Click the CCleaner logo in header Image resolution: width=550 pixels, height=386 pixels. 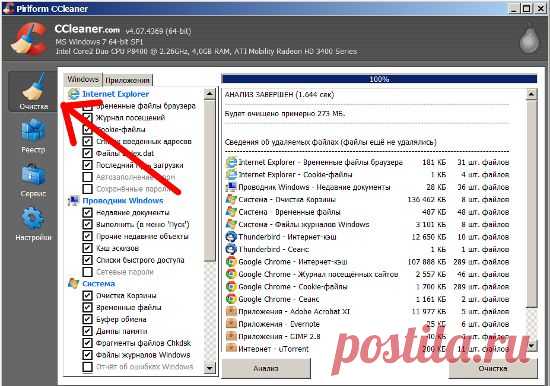tap(29, 38)
